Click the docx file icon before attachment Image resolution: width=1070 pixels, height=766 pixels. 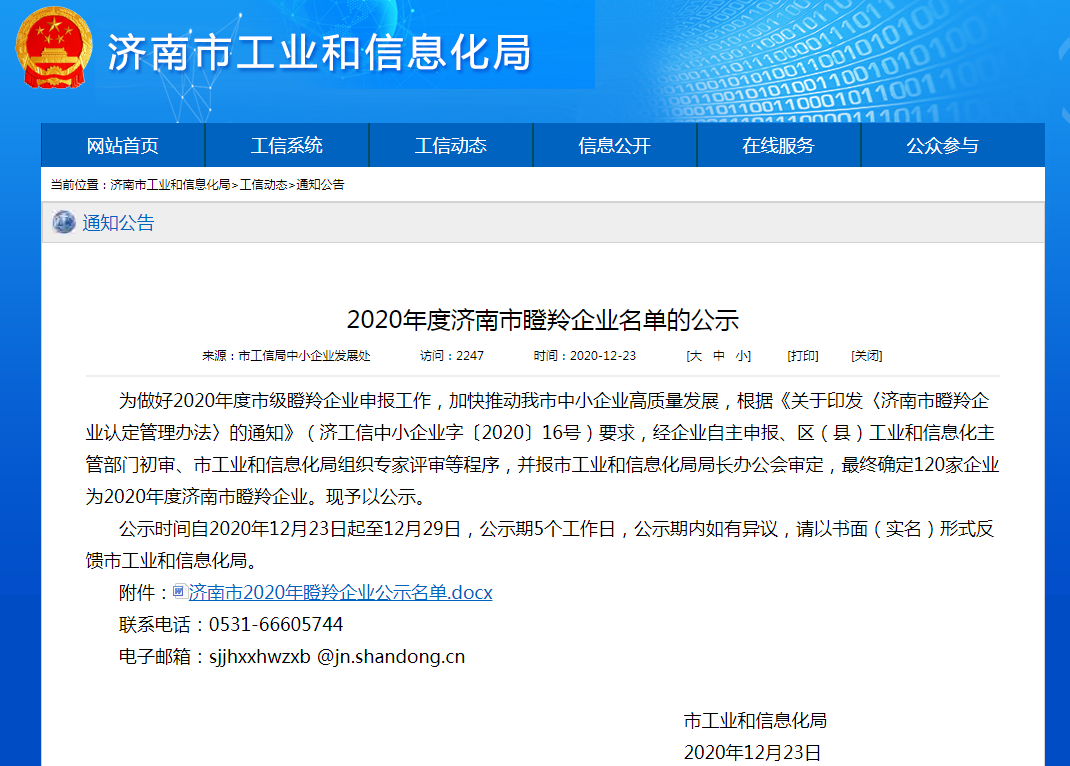[179, 592]
